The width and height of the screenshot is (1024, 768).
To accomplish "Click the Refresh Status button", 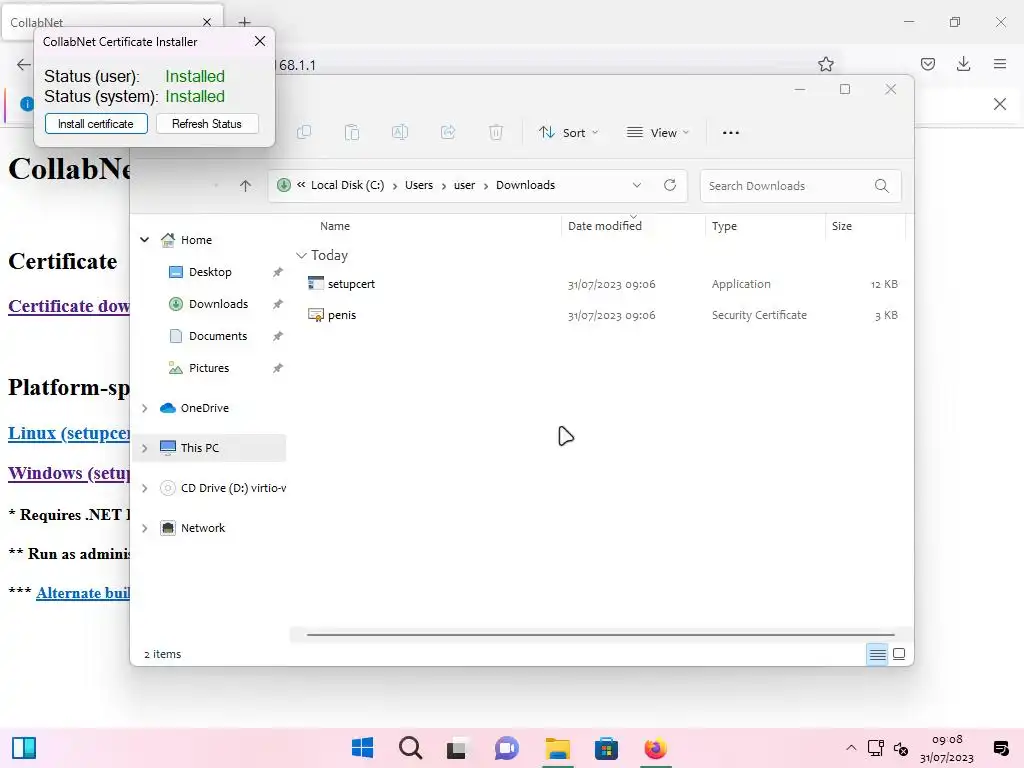I will 207,123.
